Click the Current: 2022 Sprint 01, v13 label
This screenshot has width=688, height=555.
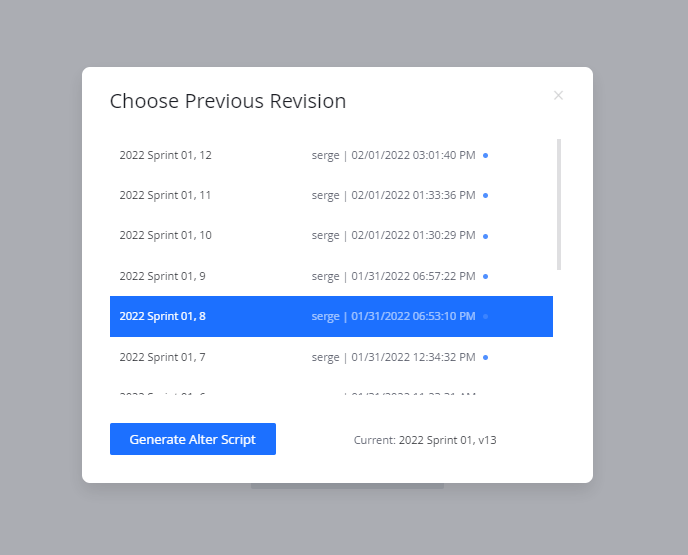point(425,440)
